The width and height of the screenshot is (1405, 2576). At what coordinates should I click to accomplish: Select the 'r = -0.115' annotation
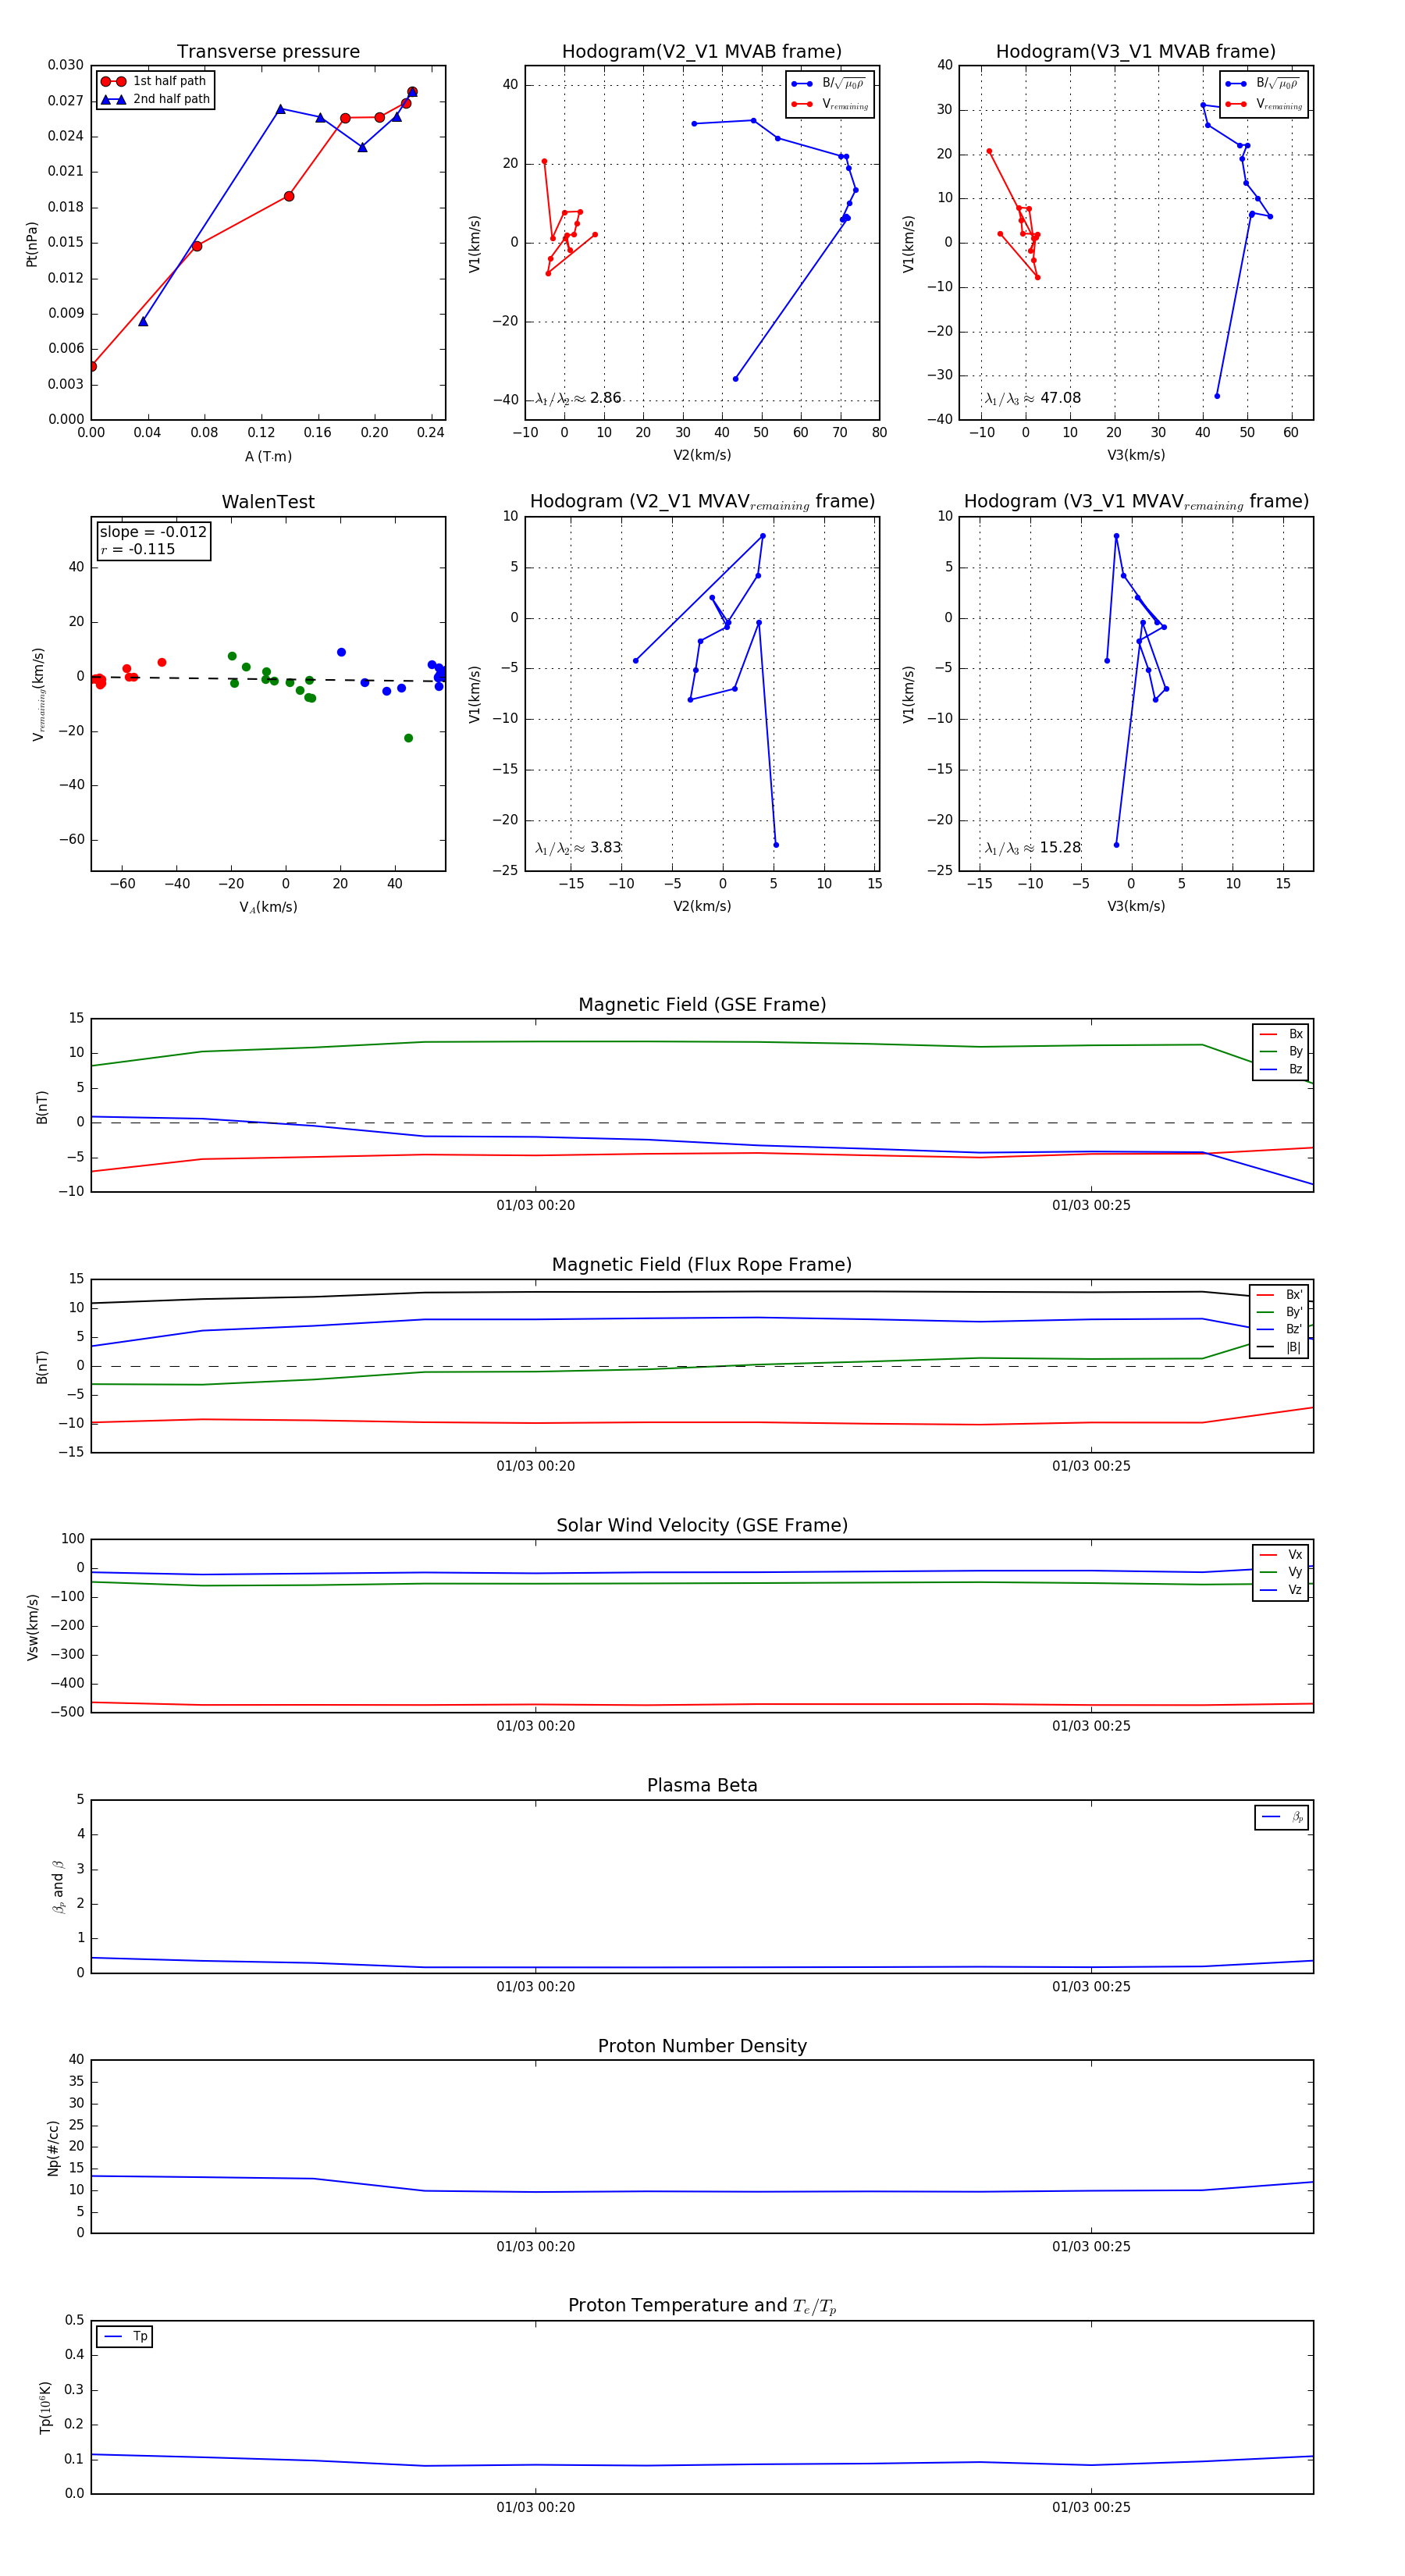point(137,549)
